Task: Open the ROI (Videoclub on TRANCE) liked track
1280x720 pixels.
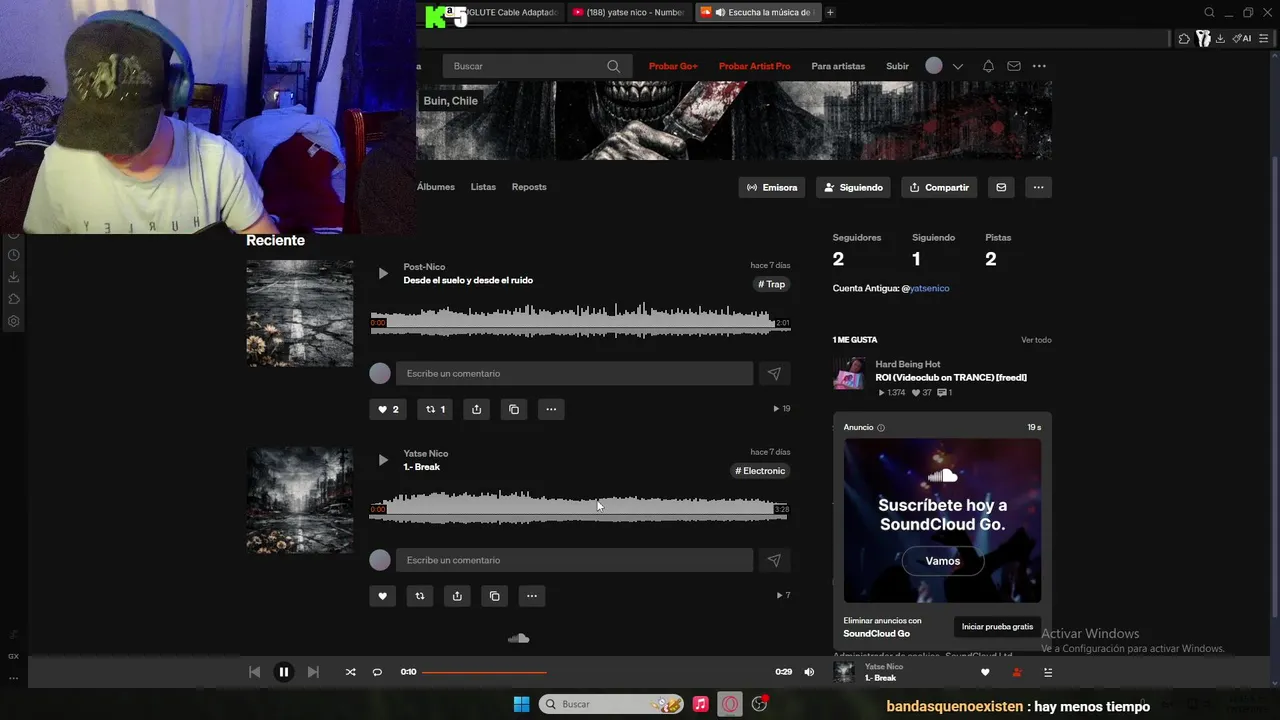Action: 951,377
